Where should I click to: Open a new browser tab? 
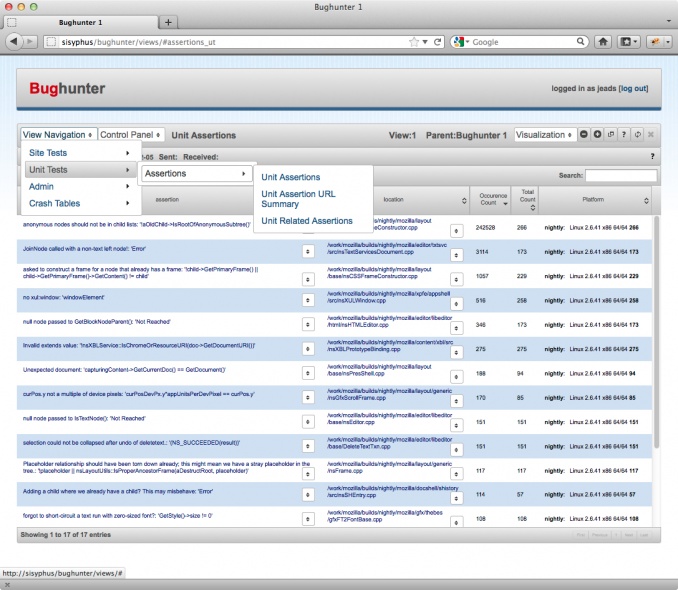coord(168,21)
